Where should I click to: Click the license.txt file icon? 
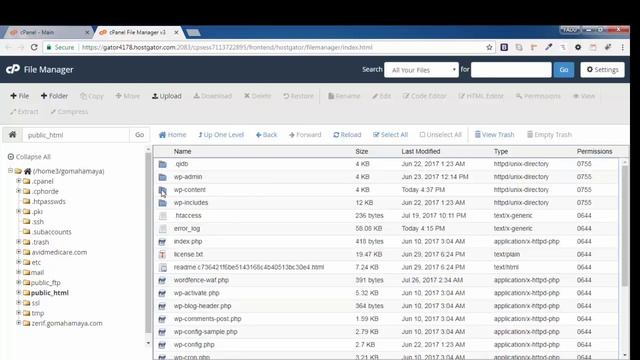point(162,254)
